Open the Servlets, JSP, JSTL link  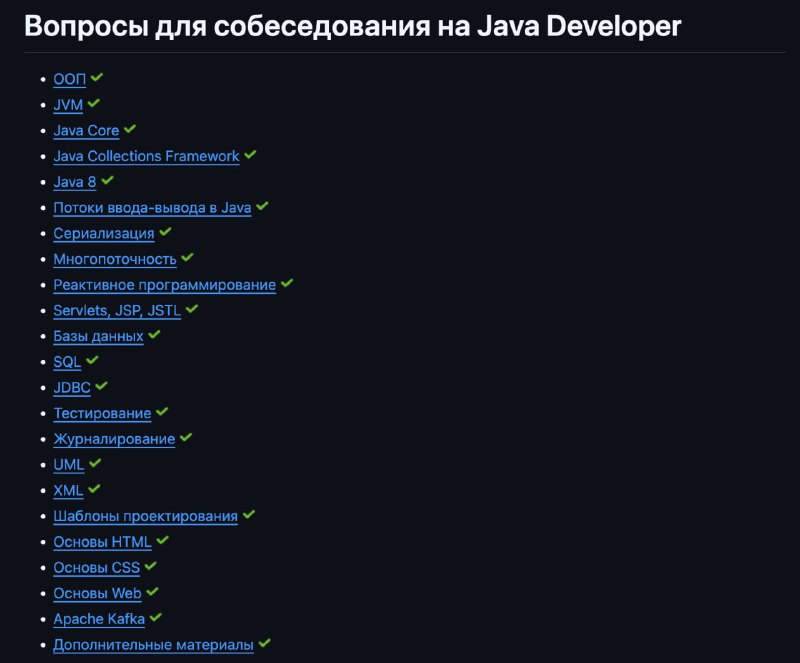(x=117, y=310)
